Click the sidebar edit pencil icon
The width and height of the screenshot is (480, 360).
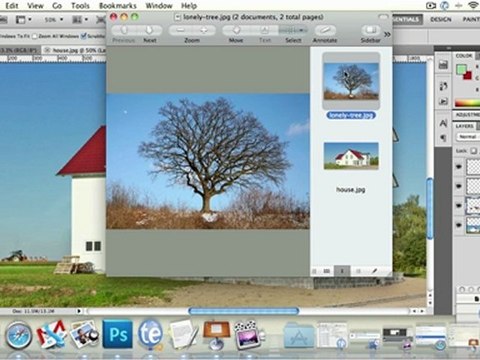(x=374, y=271)
